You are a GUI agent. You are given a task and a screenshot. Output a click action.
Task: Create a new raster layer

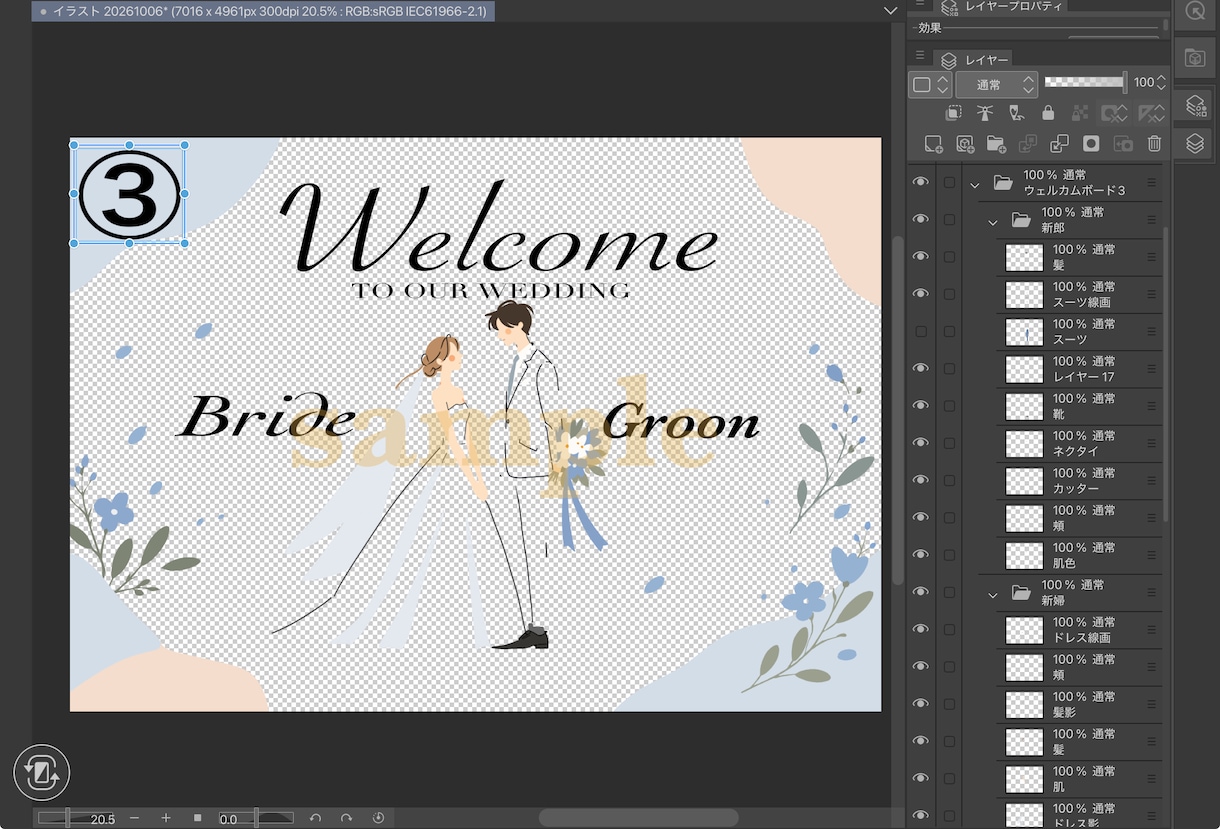tap(933, 144)
